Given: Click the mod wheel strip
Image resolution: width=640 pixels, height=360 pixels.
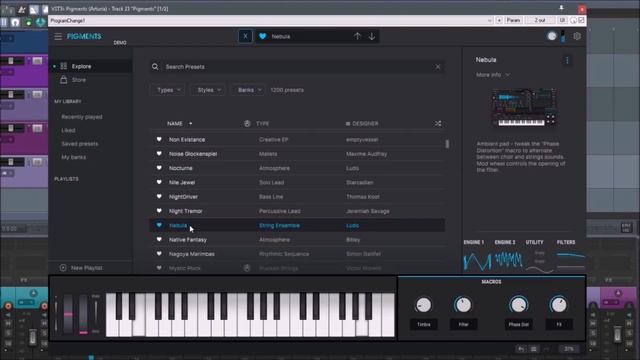Looking at the screenshot, I should [x=83, y=313].
